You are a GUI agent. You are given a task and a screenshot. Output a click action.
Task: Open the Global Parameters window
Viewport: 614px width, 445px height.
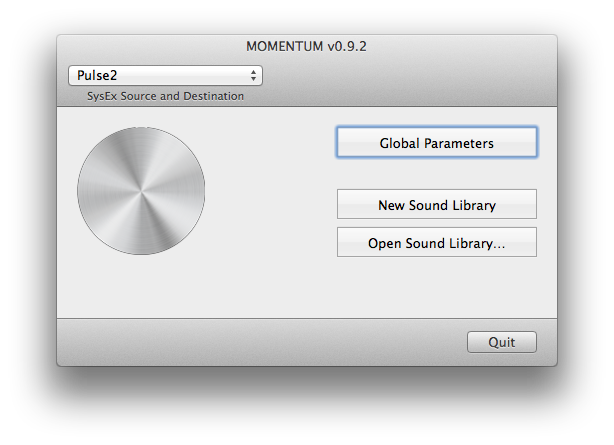tap(436, 143)
